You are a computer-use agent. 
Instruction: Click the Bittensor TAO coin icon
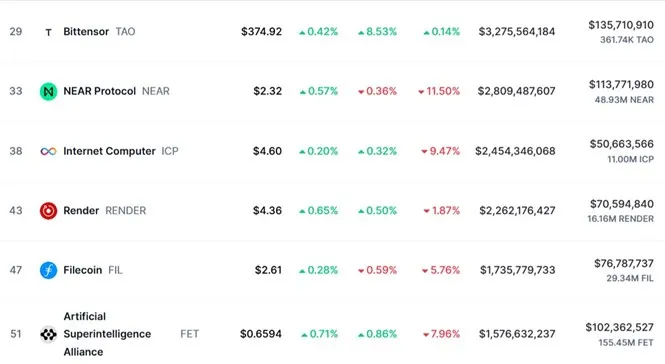point(48,32)
